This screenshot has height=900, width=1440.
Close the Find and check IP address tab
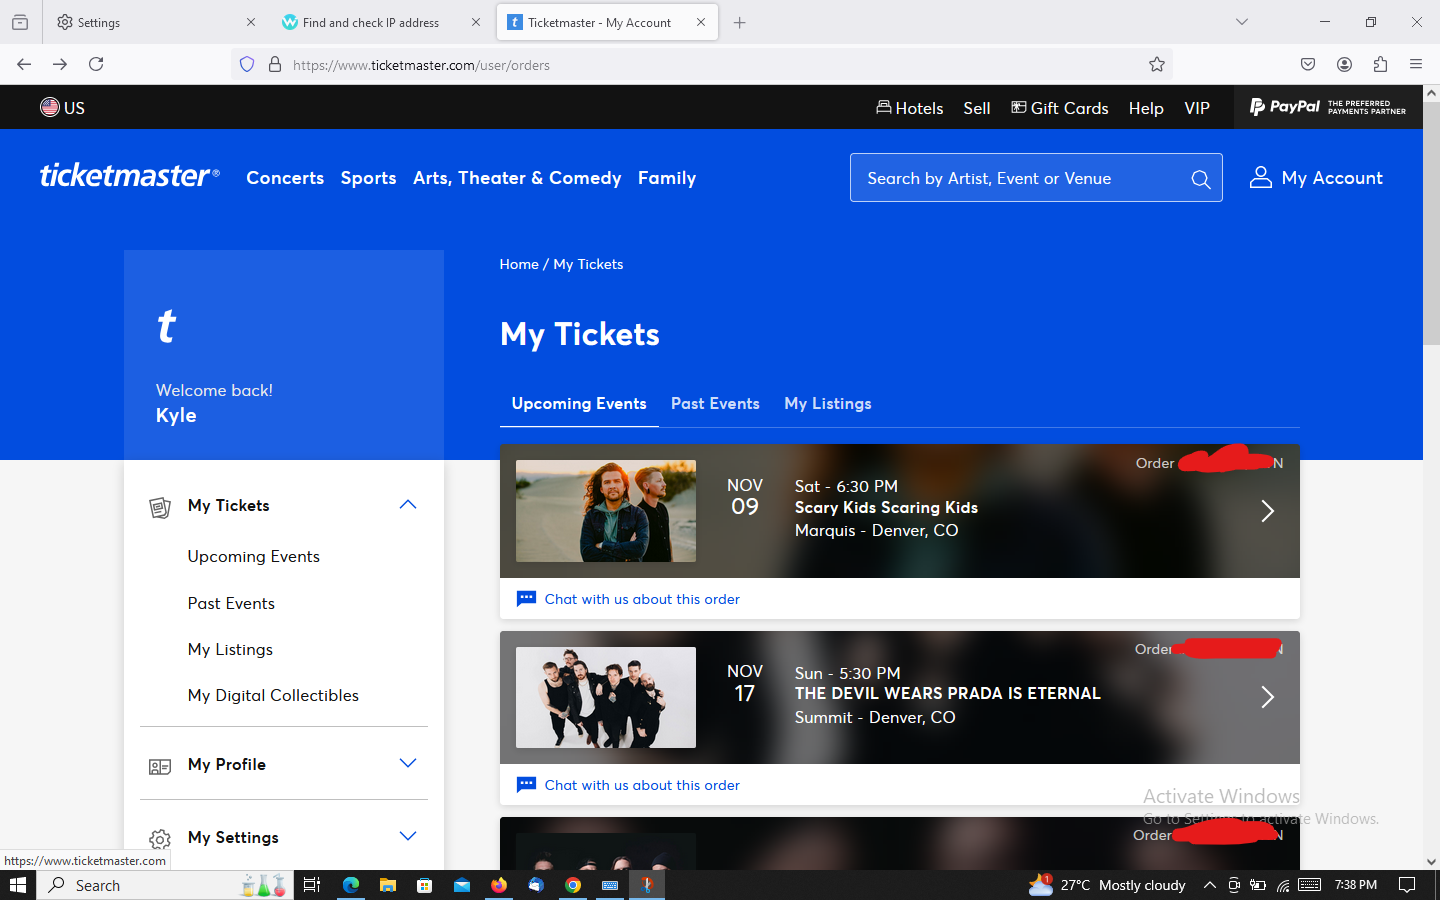pos(476,22)
